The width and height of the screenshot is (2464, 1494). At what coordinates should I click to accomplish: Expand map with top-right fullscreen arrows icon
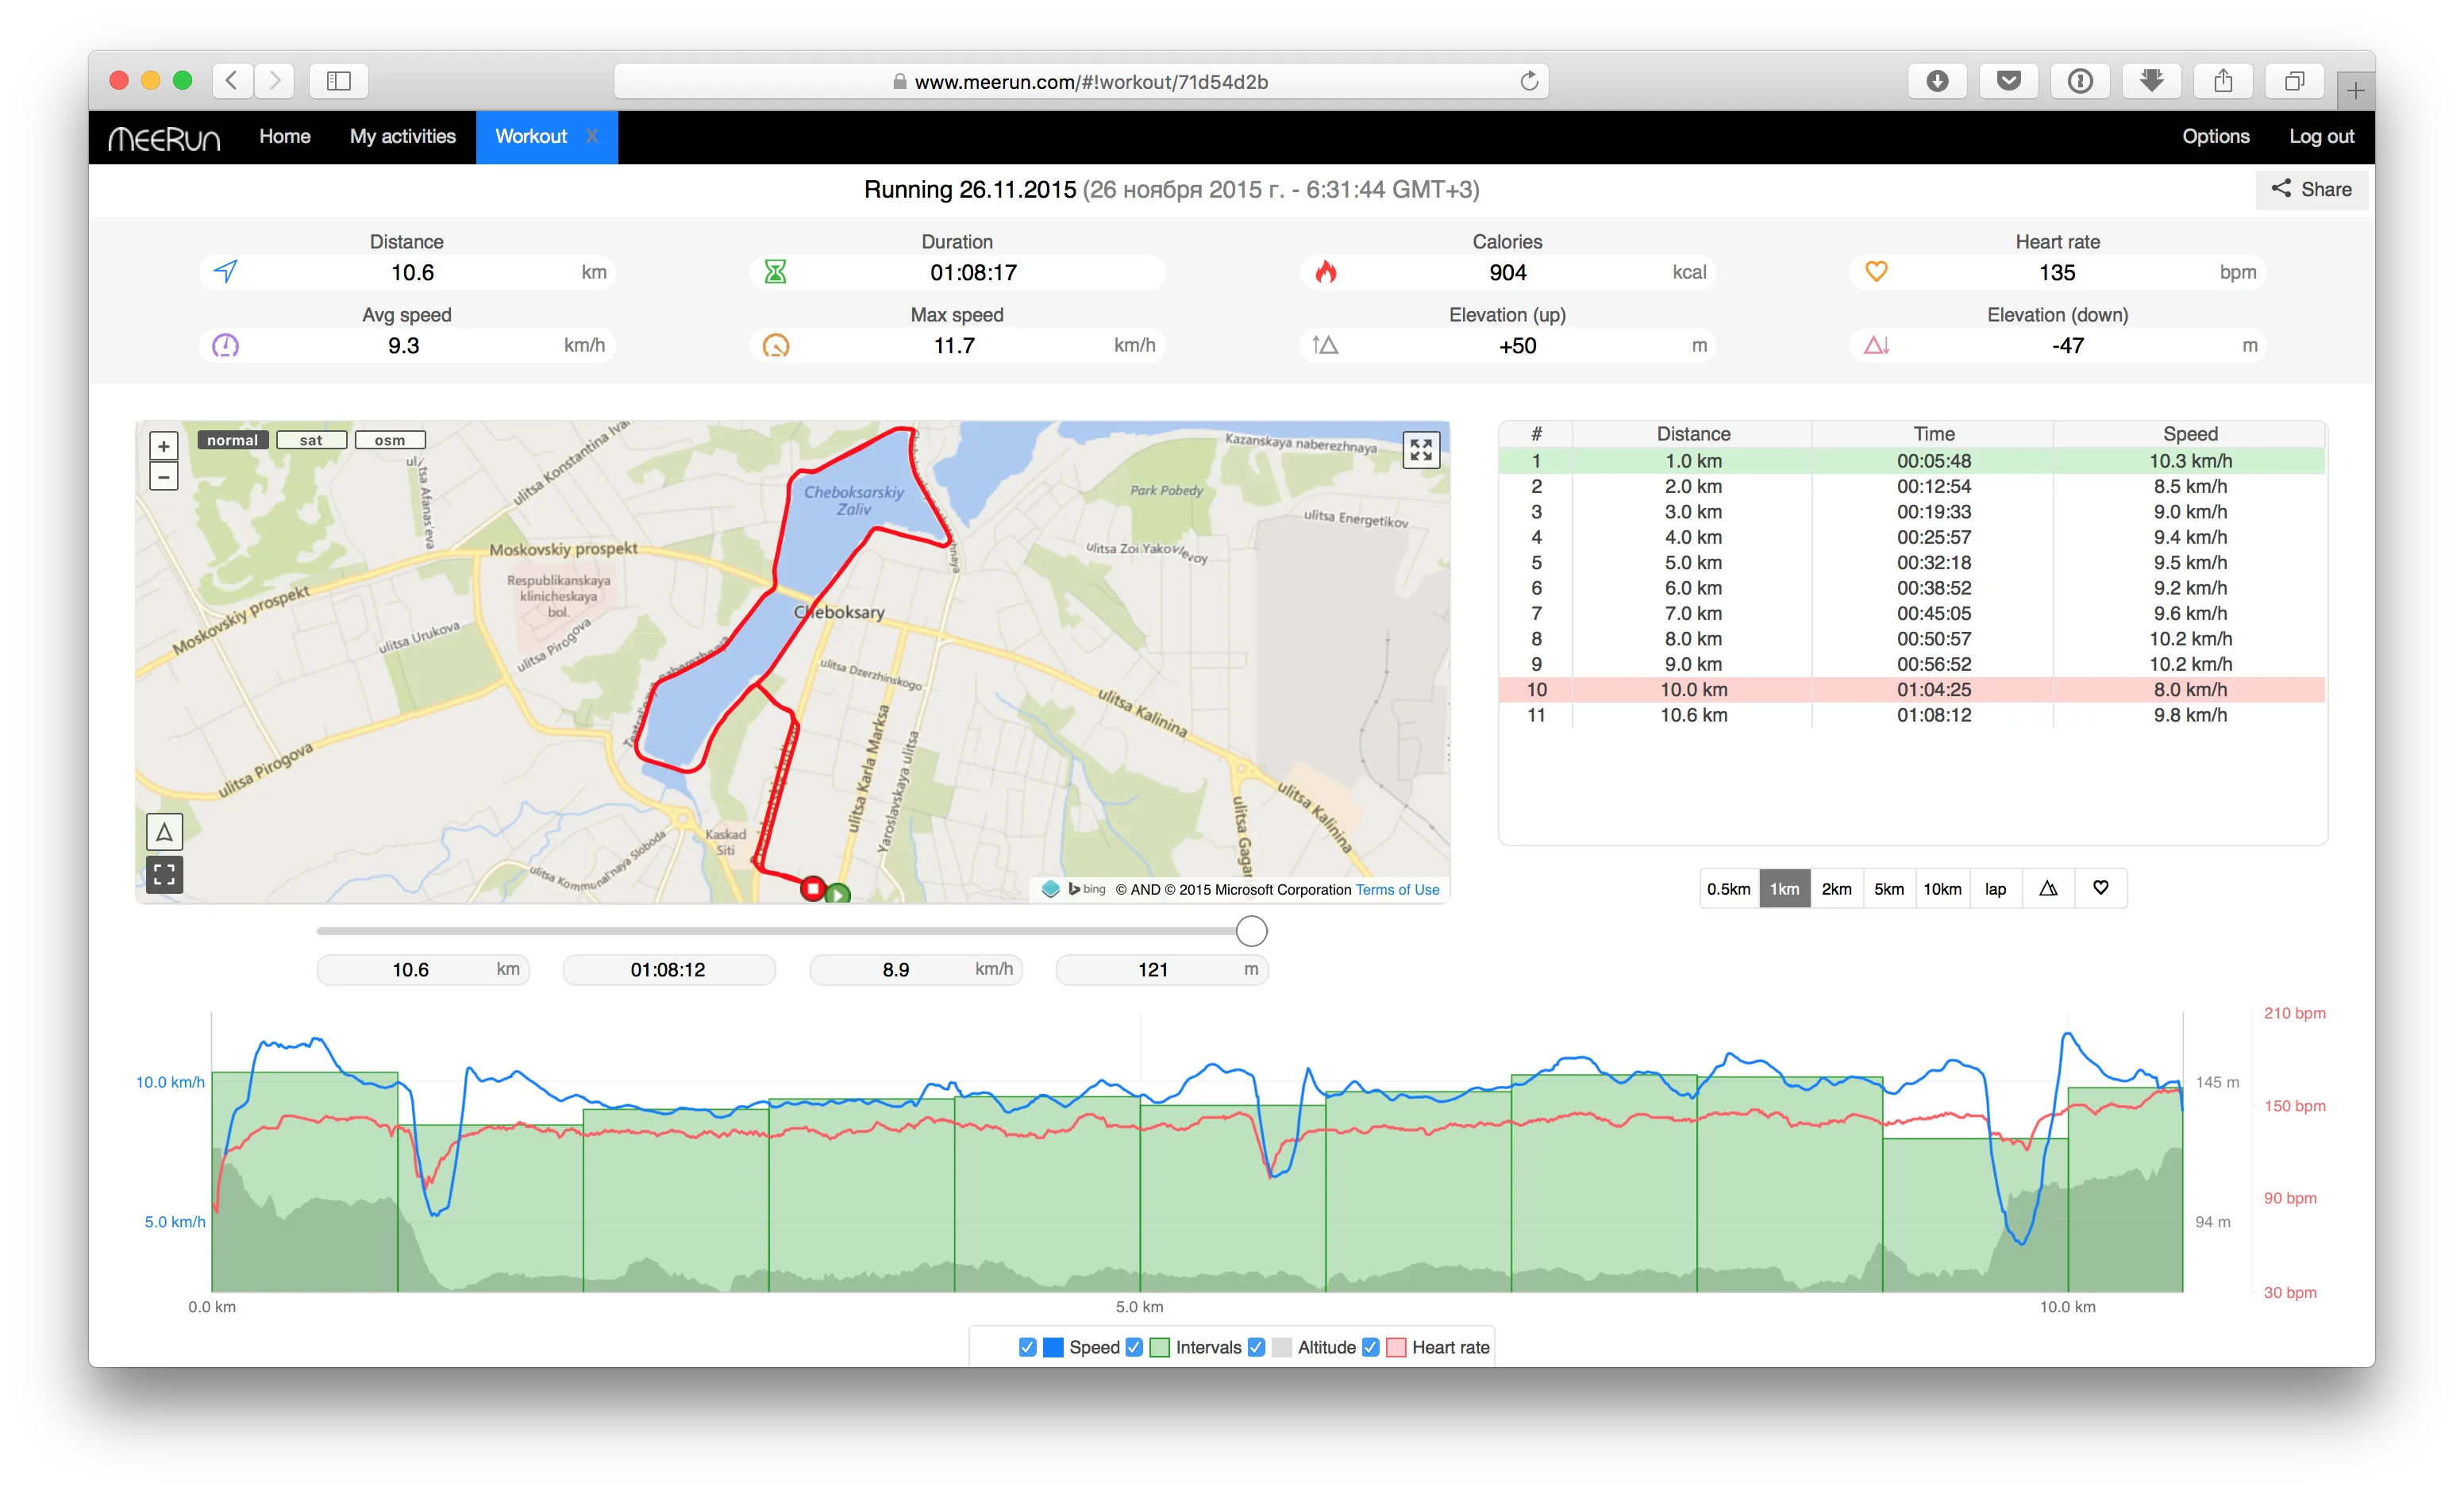(1421, 450)
